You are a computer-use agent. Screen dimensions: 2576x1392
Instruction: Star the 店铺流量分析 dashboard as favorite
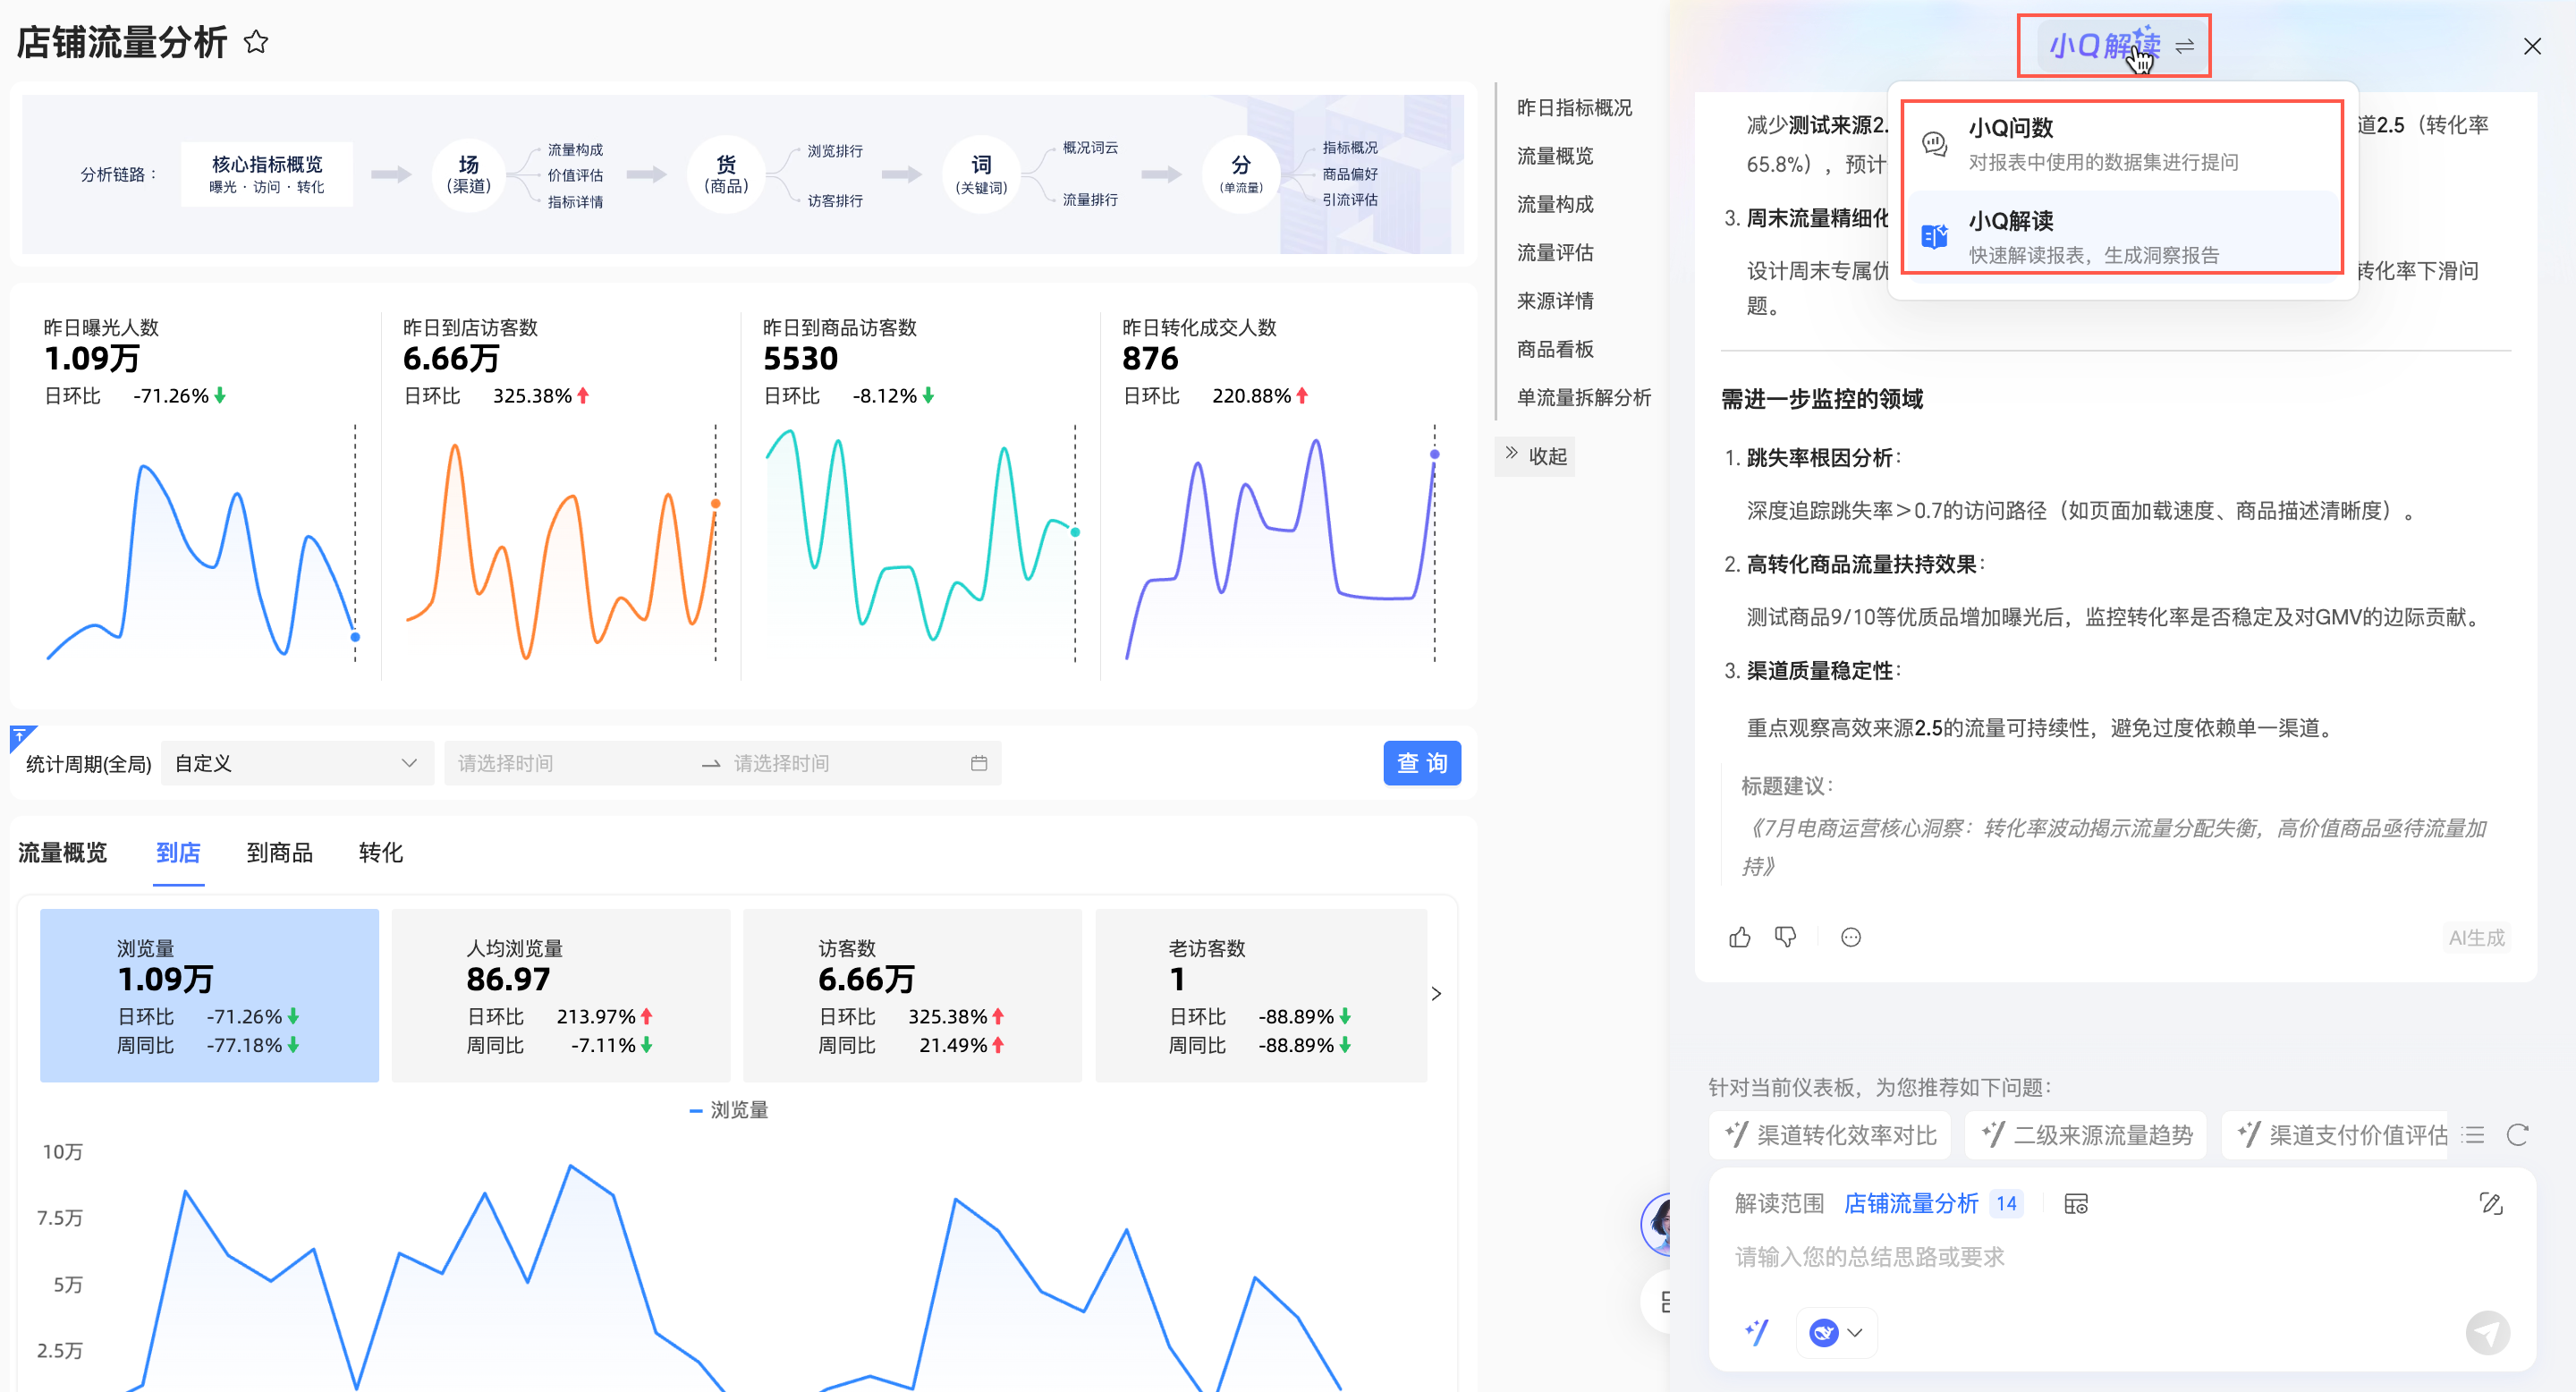[x=256, y=42]
